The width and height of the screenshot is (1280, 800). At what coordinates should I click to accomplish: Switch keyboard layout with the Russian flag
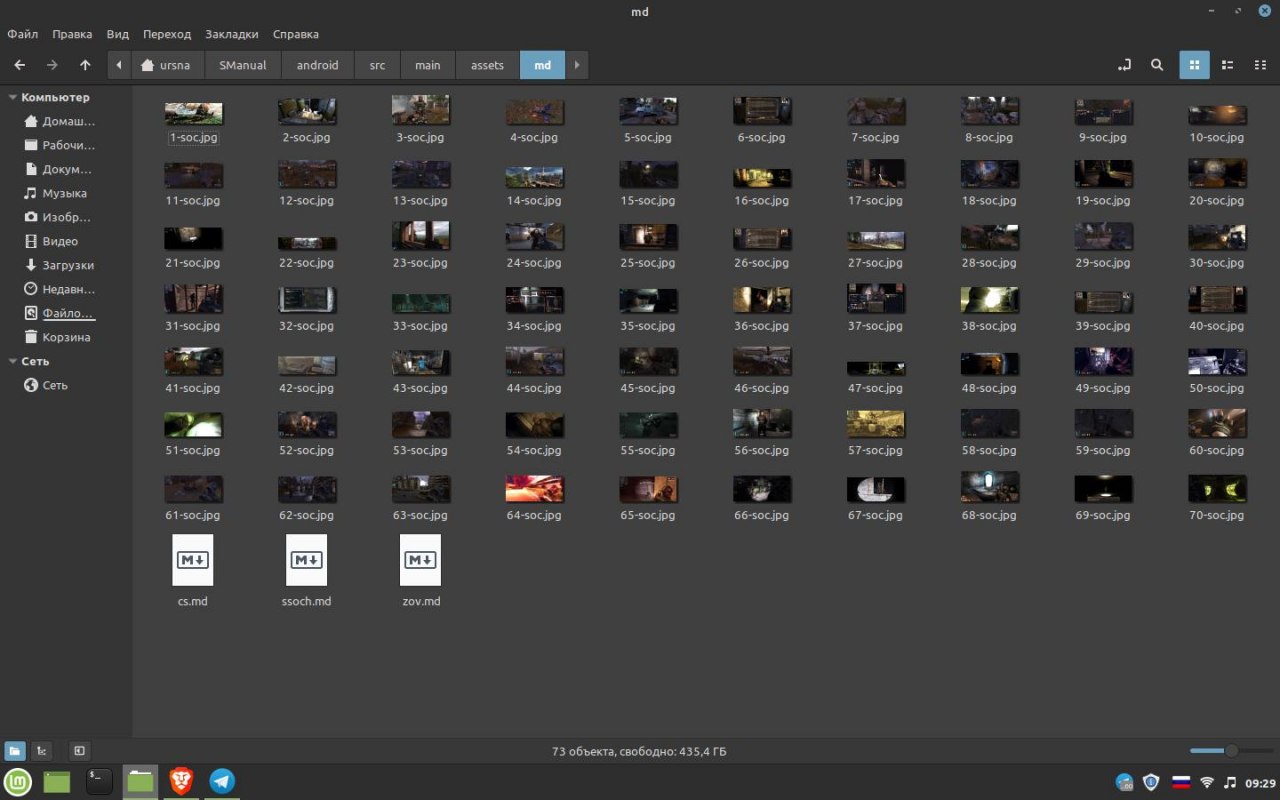point(1181,782)
